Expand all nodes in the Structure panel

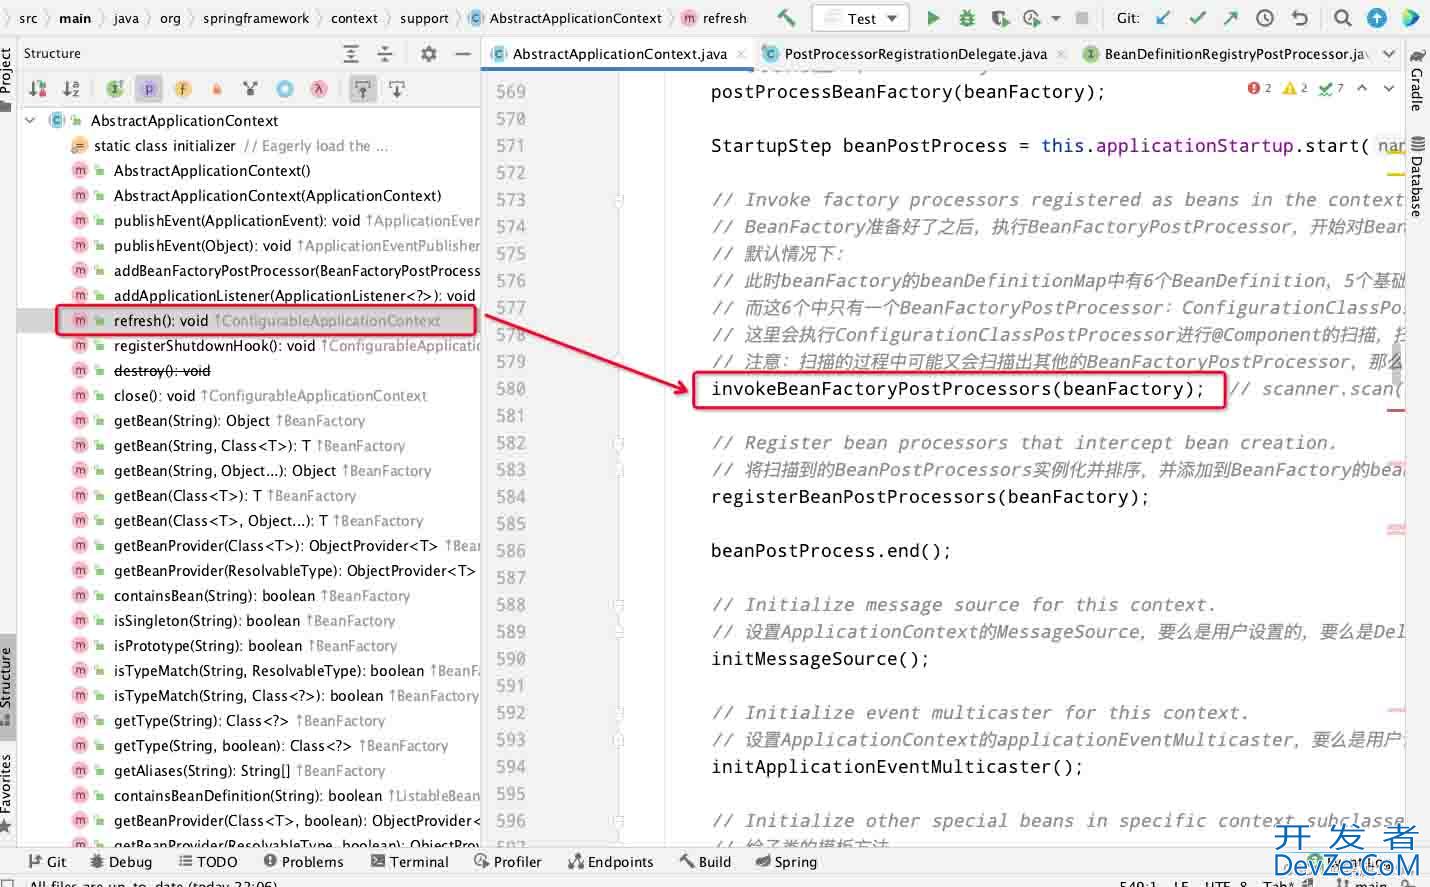pos(351,54)
